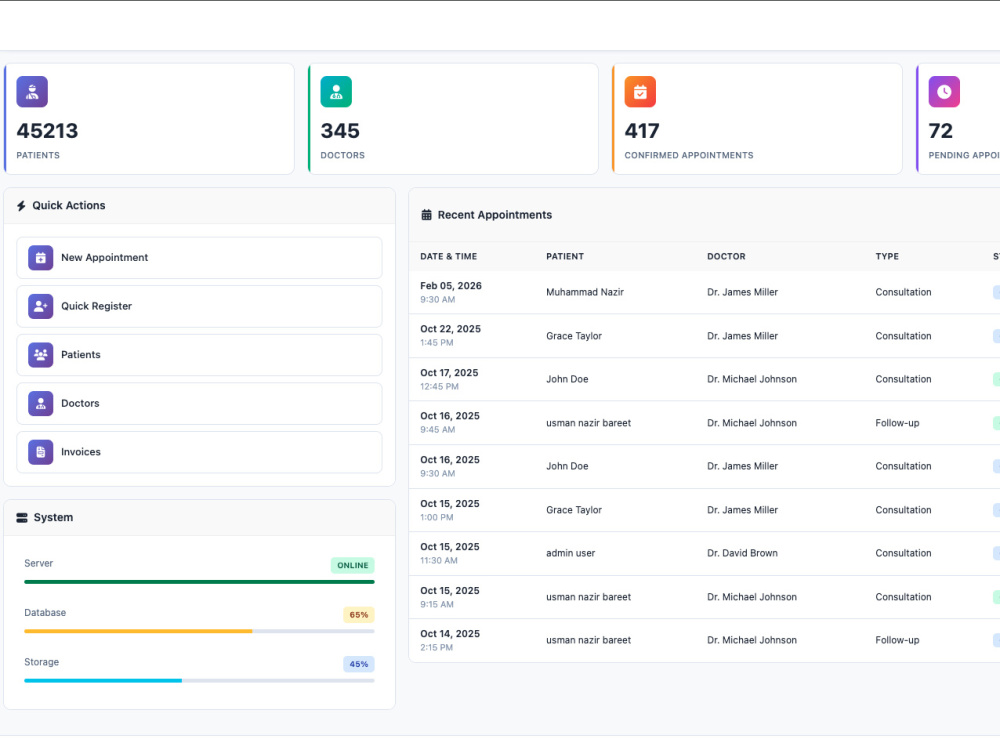
Task: Click the Invoices document icon
Action: pyautogui.click(x=41, y=452)
